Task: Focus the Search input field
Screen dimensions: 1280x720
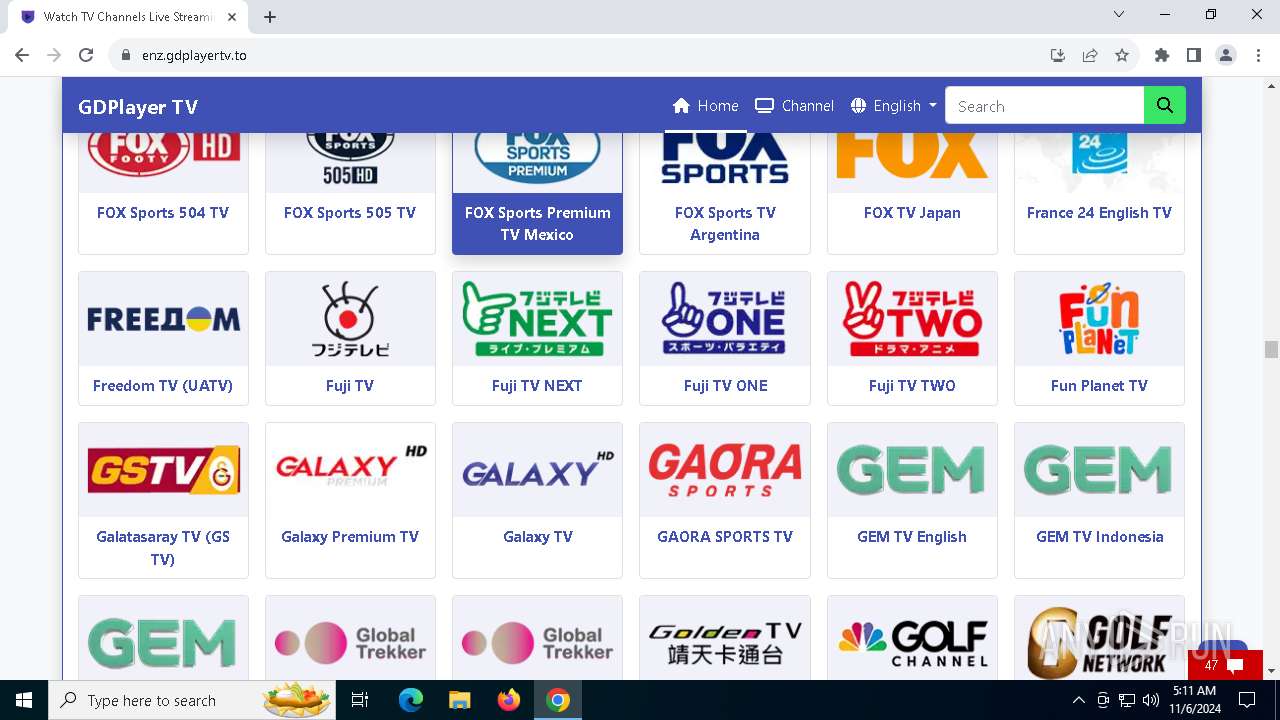Action: 1044,106
